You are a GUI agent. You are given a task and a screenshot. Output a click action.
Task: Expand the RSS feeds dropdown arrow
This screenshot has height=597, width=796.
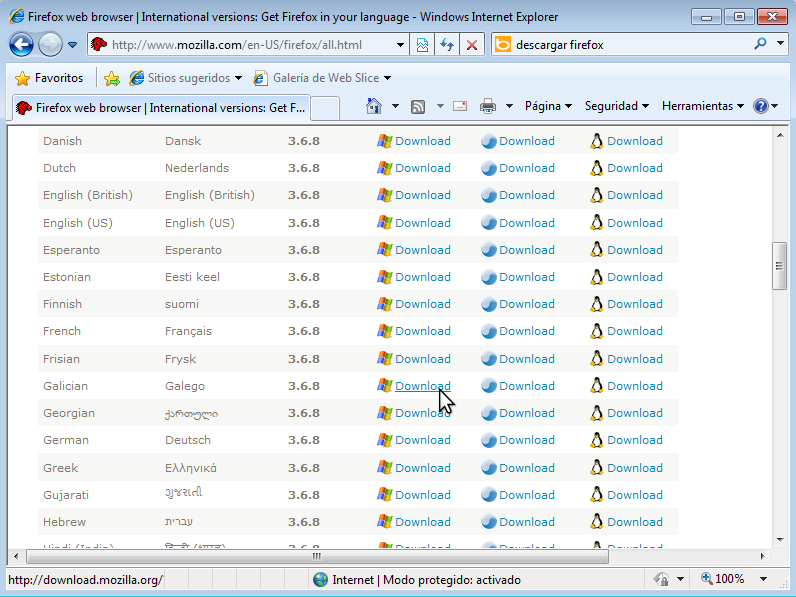tap(440, 106)
